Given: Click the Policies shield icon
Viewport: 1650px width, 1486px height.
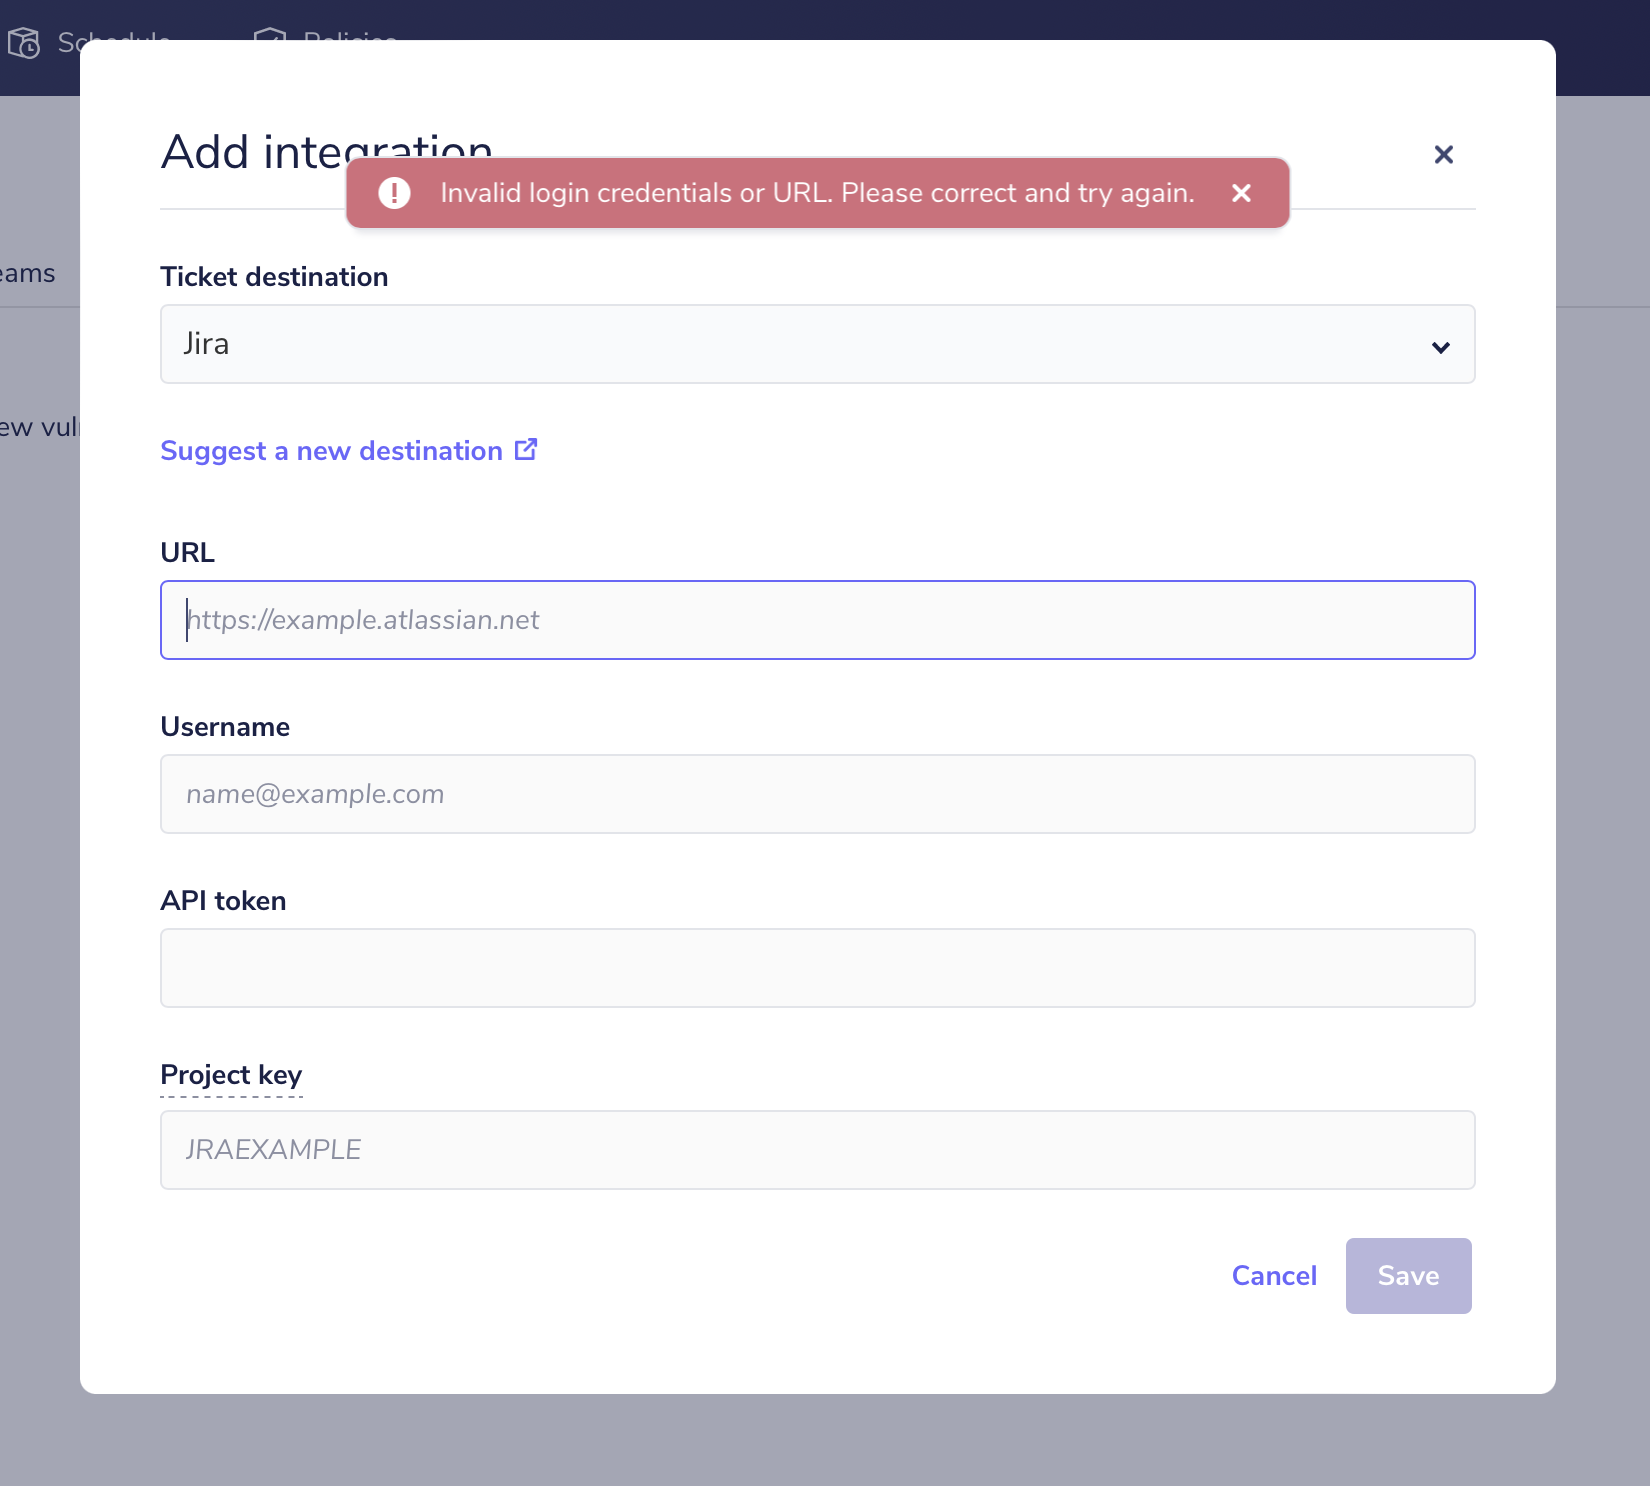Looking at the screenshot, I should click(x=268, y=38).
